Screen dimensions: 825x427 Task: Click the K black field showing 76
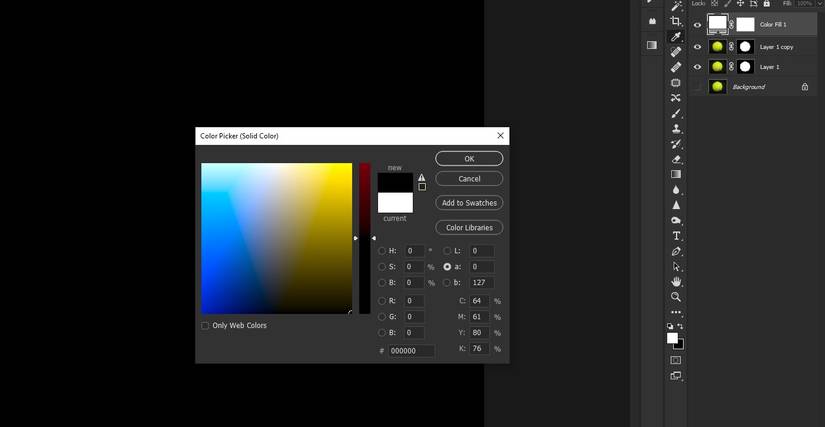click(479, 348)
